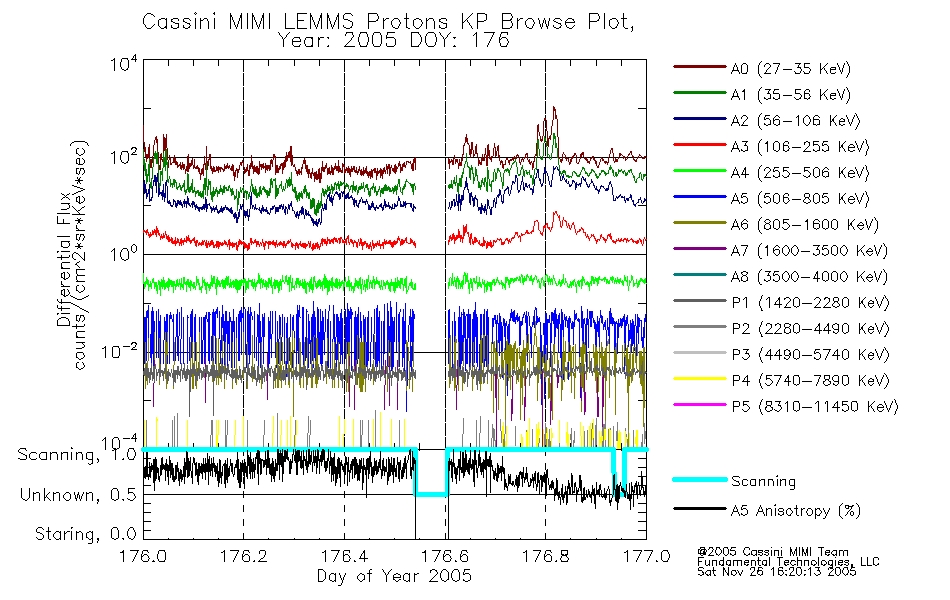The image size is (950, 600).
Task: Click the 'A5 Anisotropy (%)' legend label
Action: [x=796, y=511]
